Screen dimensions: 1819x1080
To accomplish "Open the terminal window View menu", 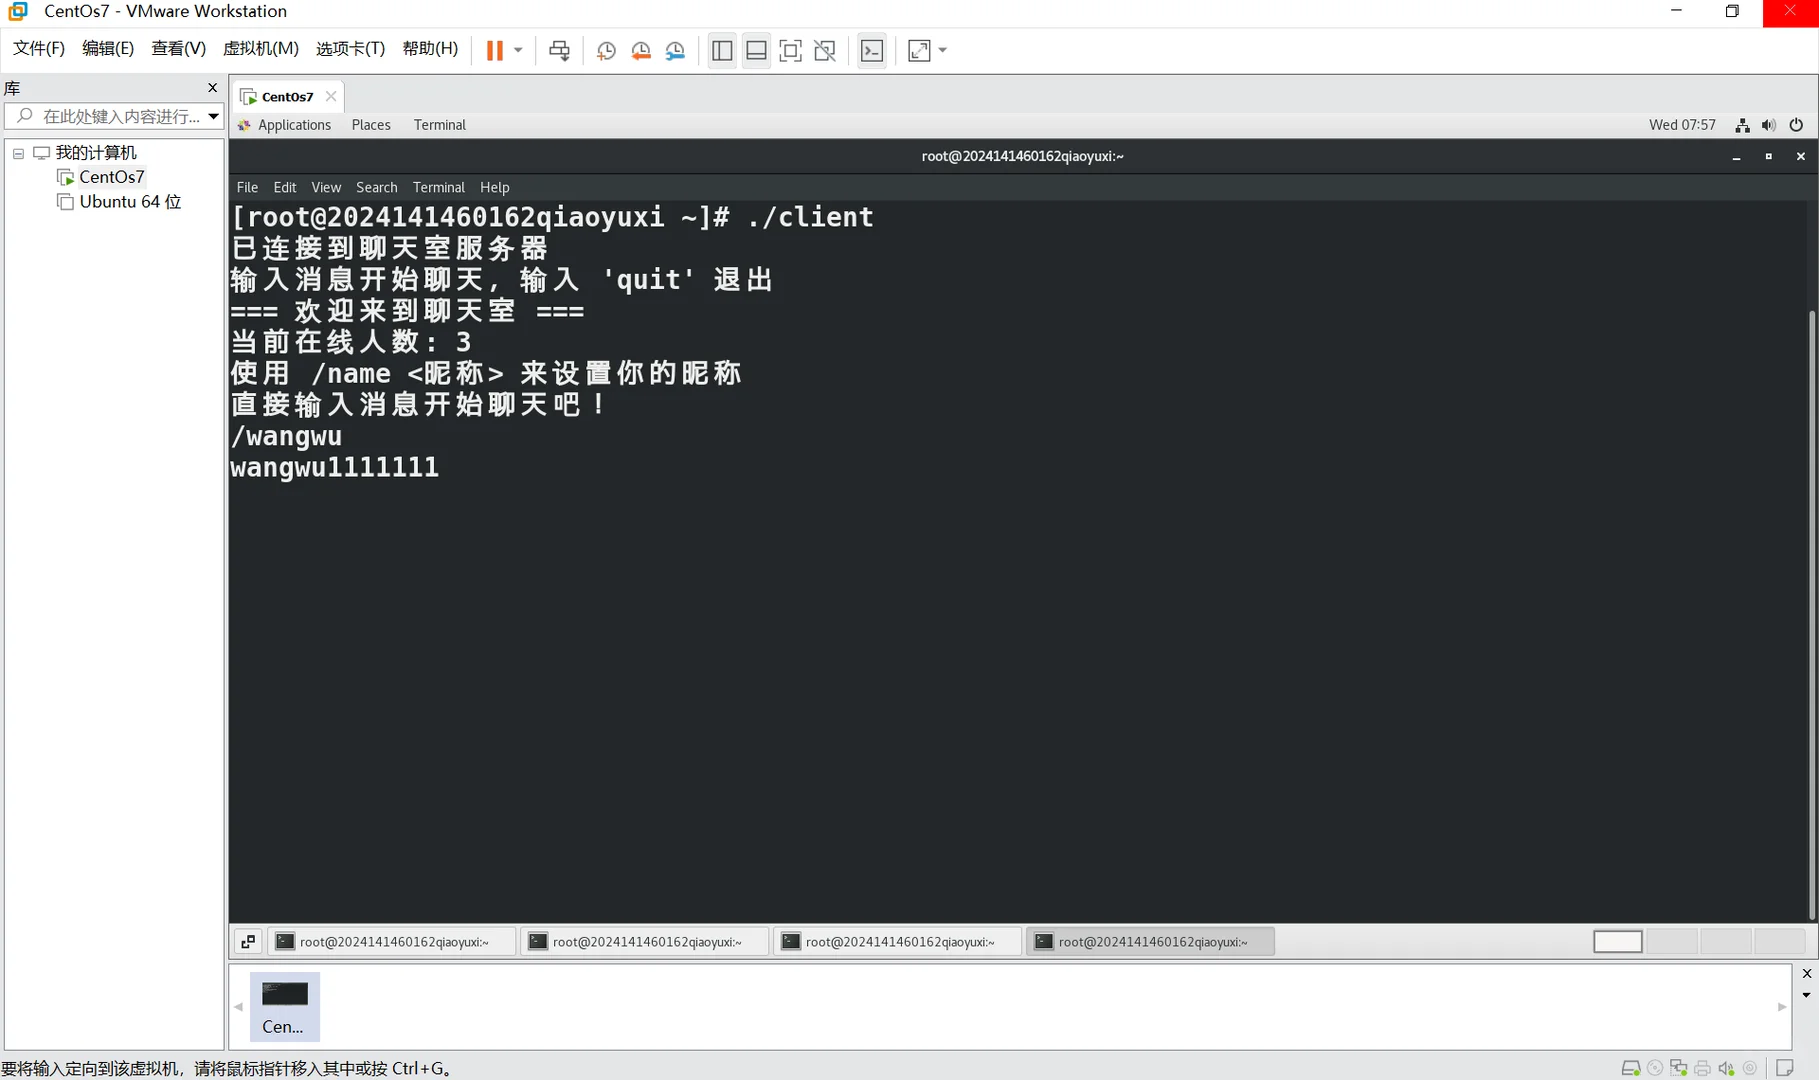I will 326,187.
